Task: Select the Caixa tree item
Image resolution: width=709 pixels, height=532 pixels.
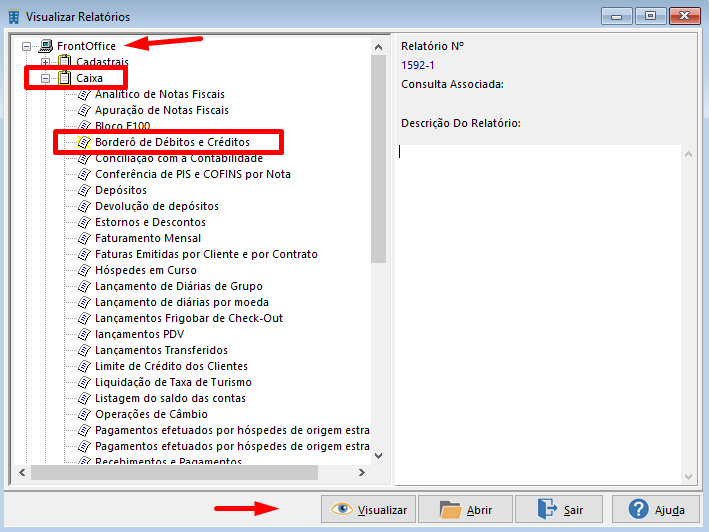Action: click(x=90, y=78)
